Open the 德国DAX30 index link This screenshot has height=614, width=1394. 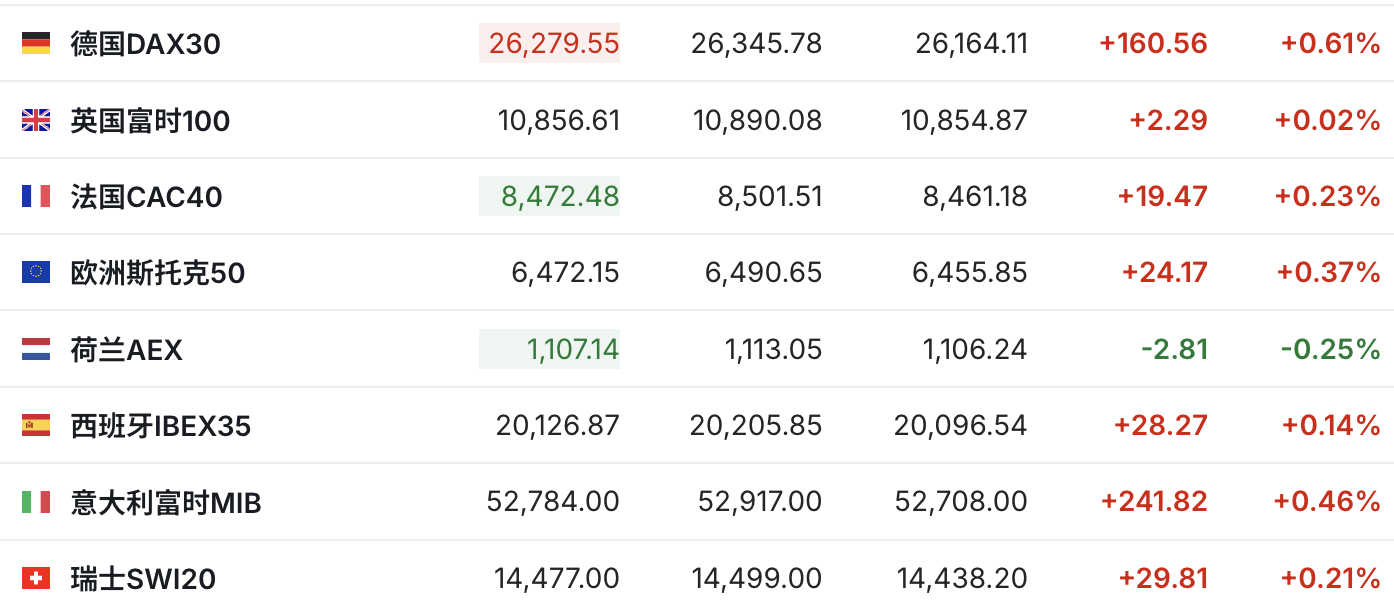click(146, 44)
